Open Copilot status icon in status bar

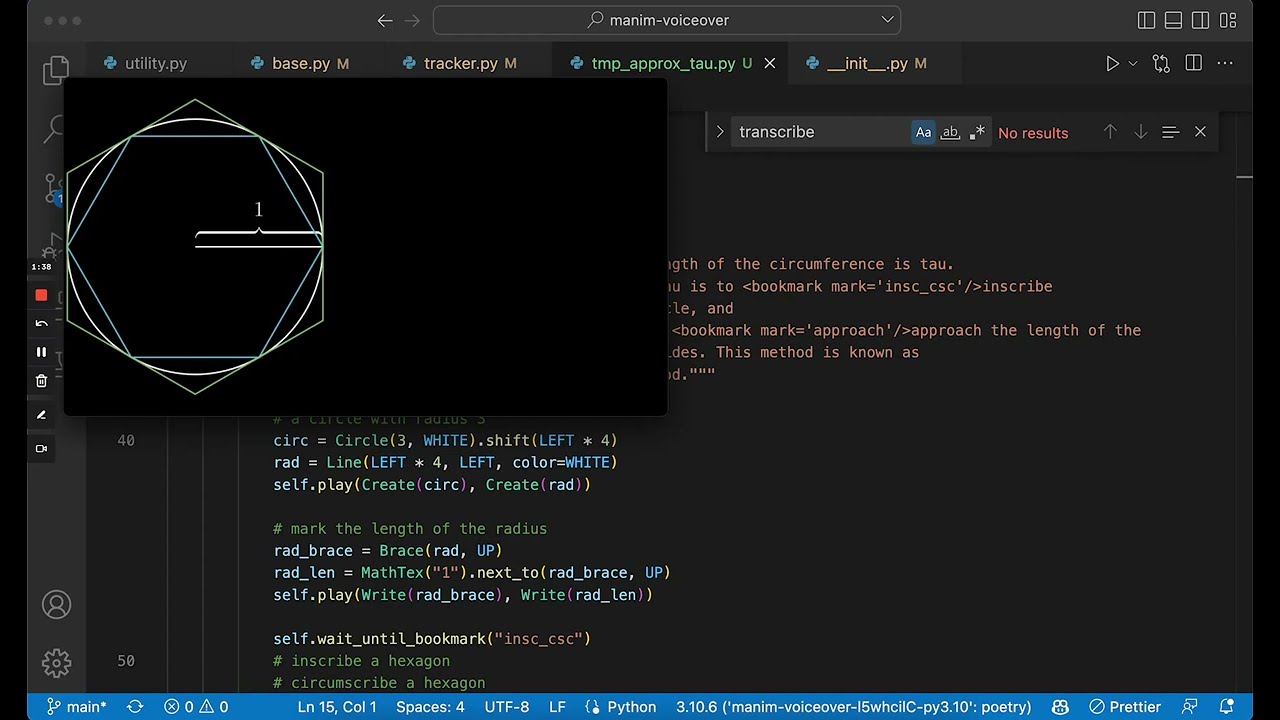point(1061,706)
